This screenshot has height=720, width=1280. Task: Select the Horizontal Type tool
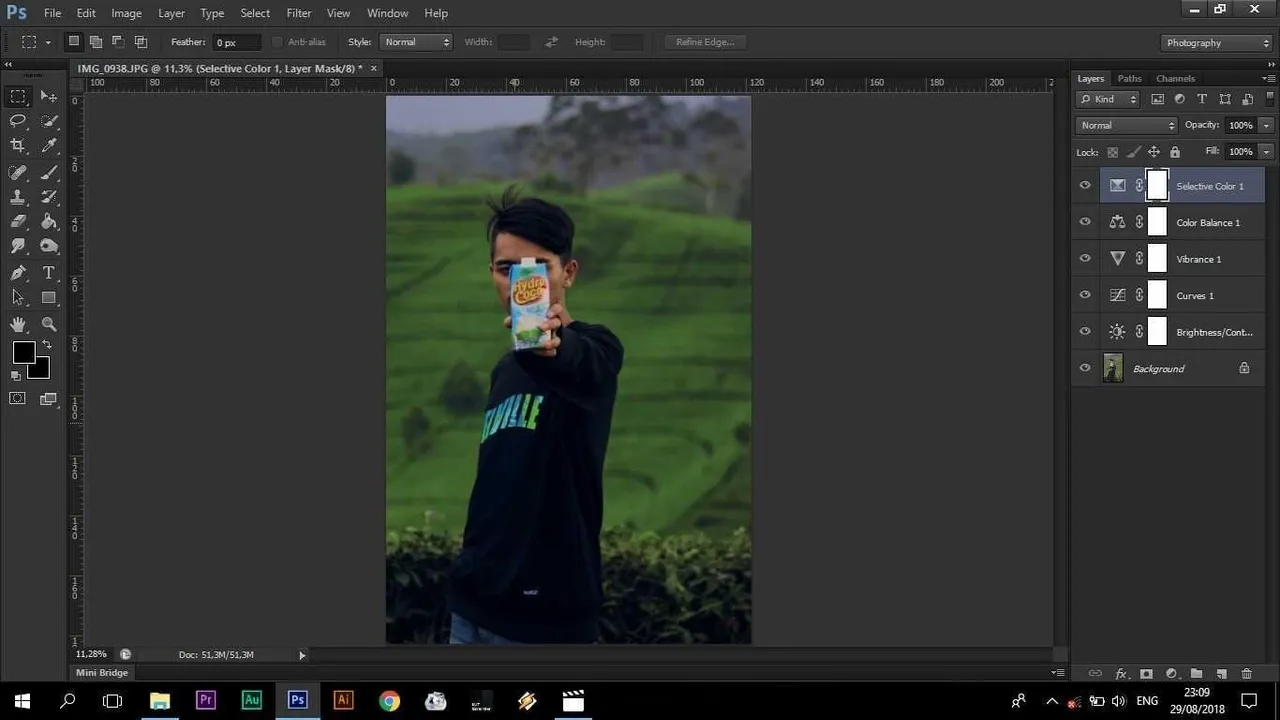(x=48, y=273)
